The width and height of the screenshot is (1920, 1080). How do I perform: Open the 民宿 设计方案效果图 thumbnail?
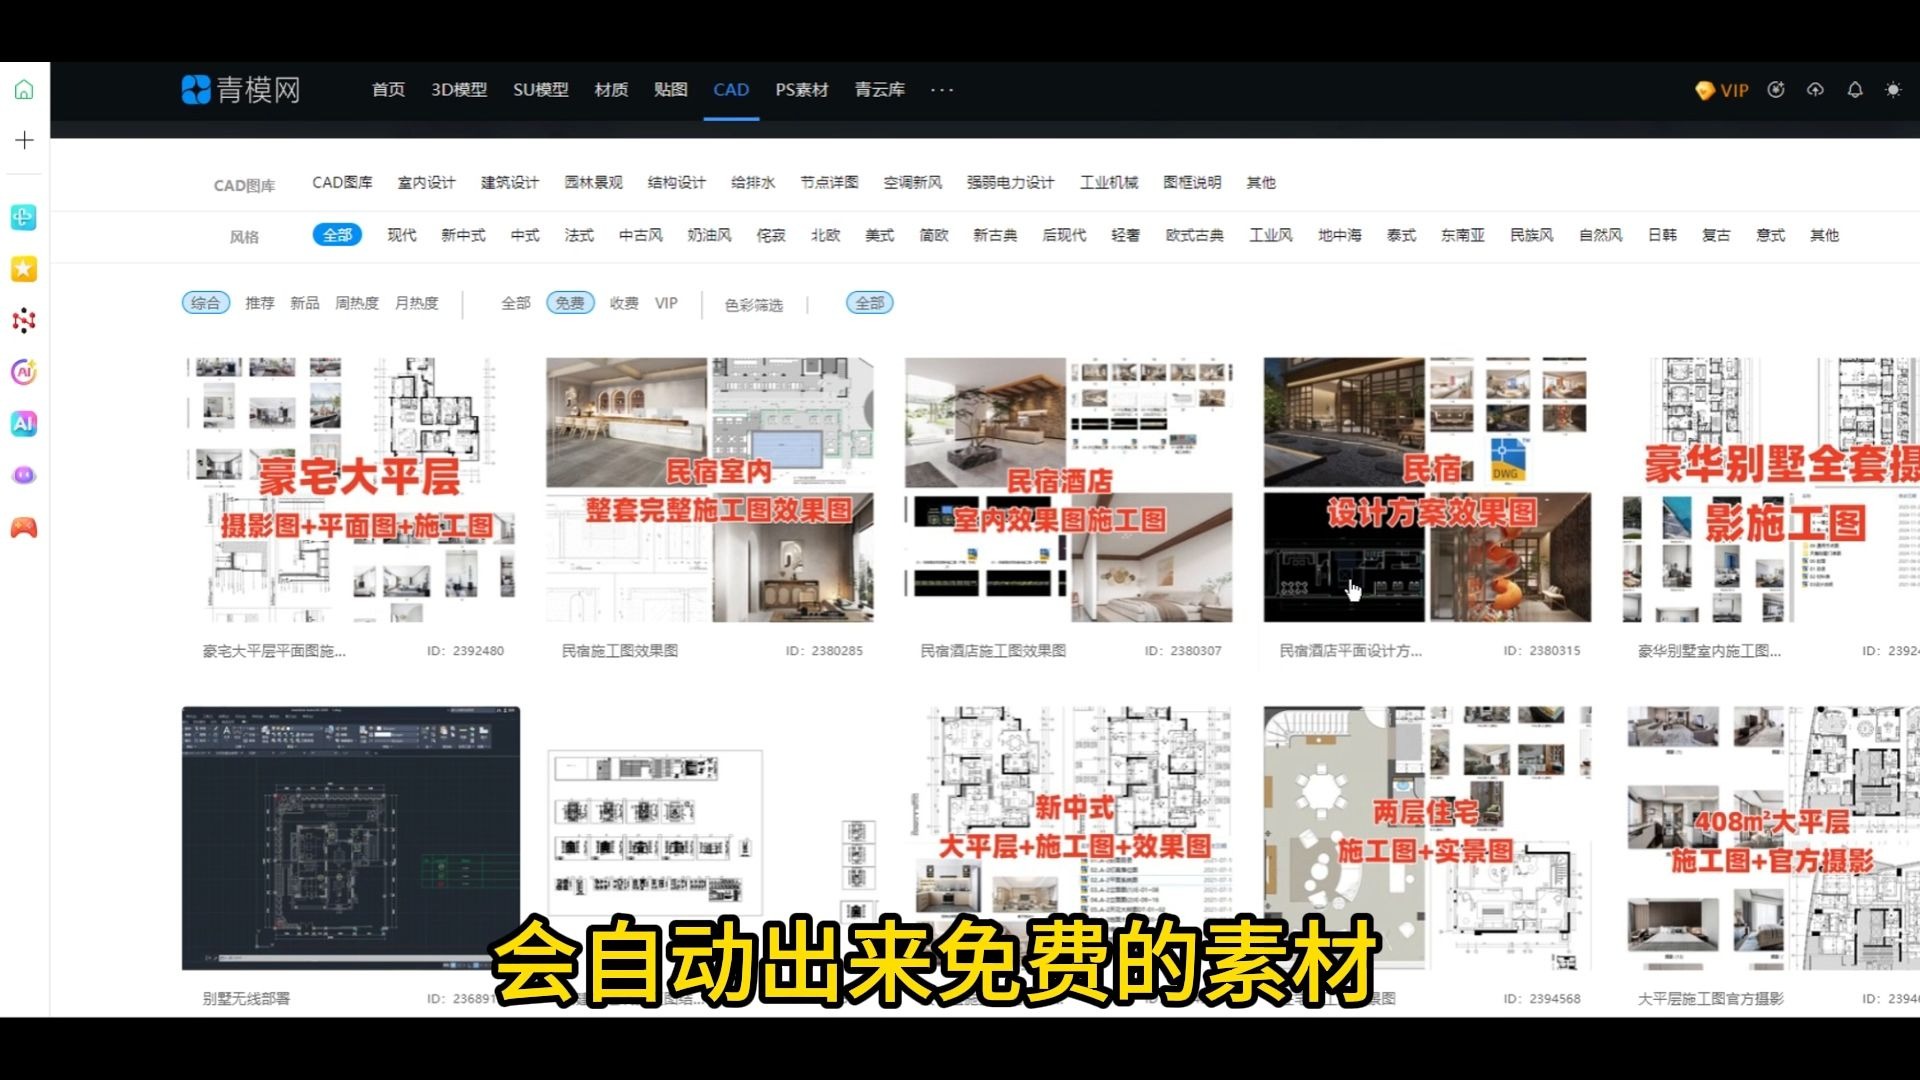pyautogui.click(x=1428, y=490)
